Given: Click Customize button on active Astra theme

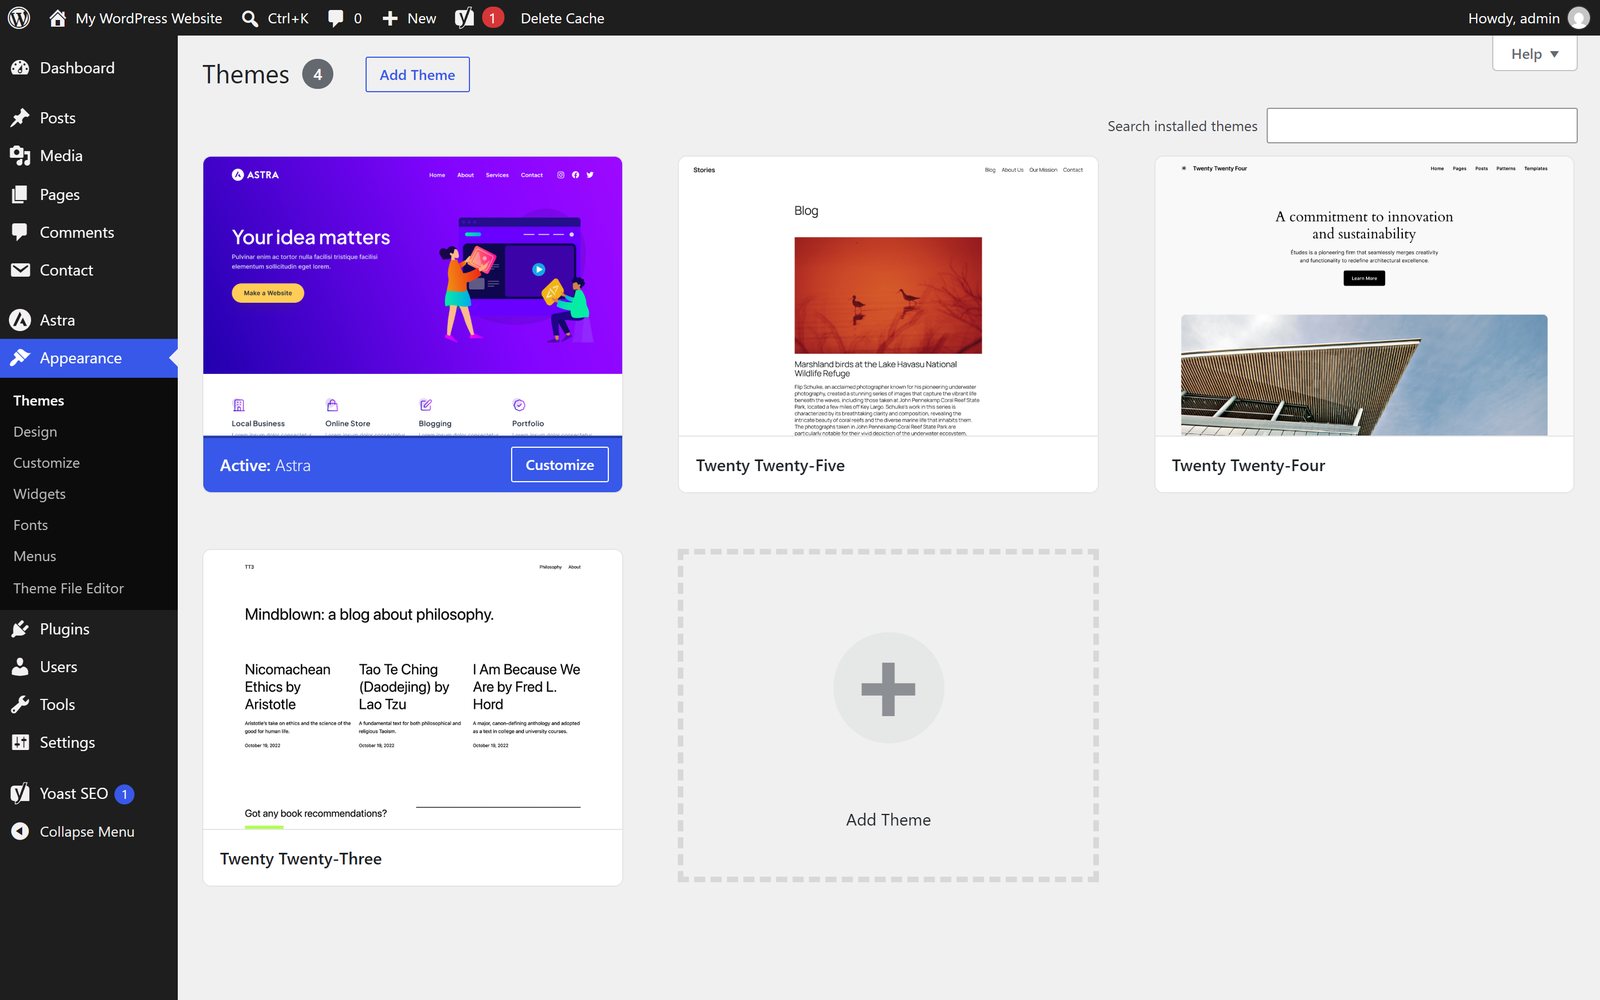Looking at the screenshot, I should [x=560, y=465].
